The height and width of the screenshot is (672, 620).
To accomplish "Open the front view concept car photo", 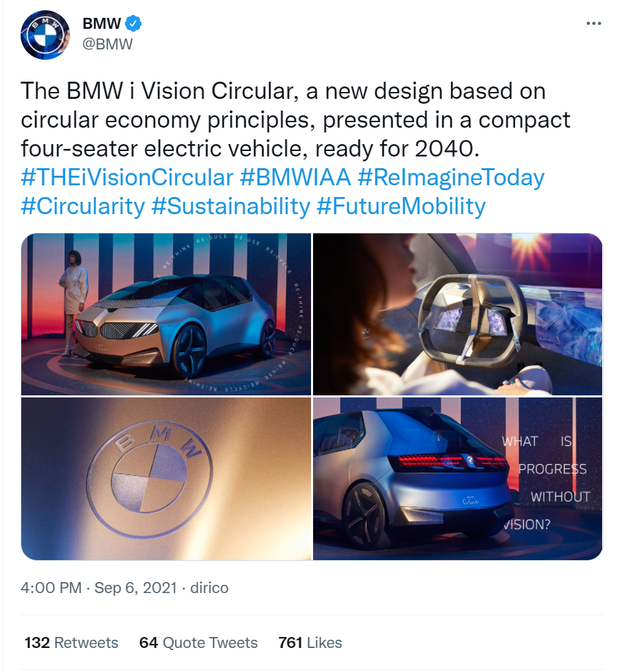I will click(x=166, y=314).
